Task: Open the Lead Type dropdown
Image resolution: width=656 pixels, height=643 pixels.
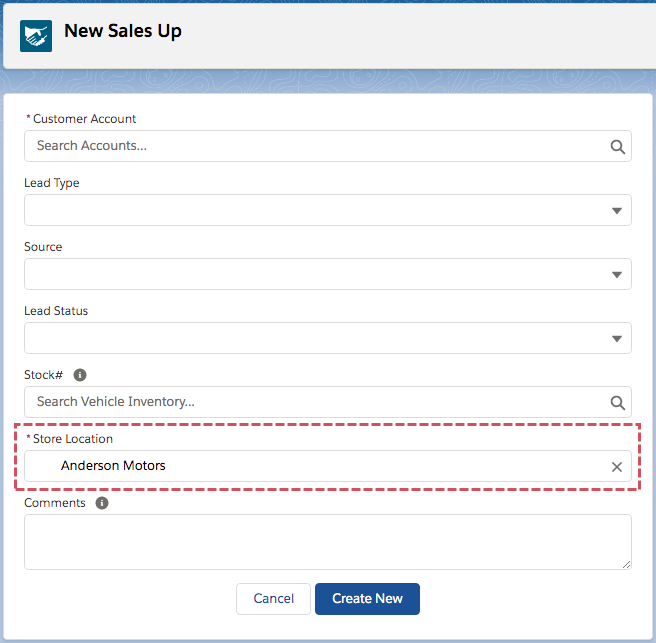Action: (x=328, y=210)
